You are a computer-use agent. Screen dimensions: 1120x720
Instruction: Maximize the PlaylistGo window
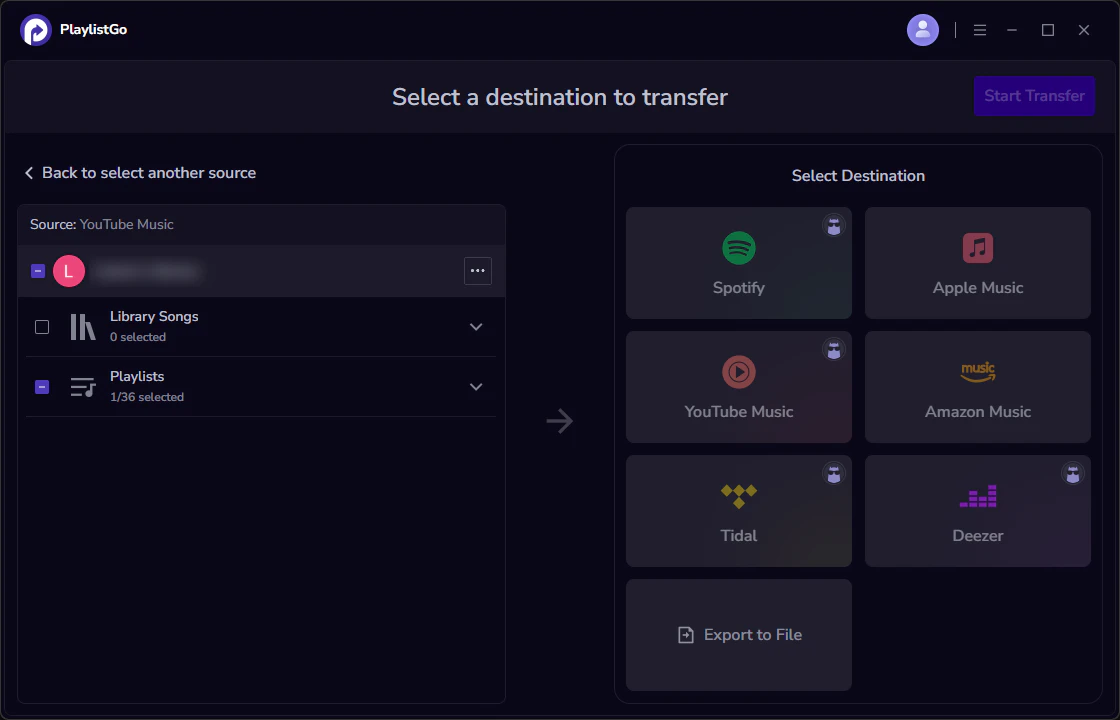(x=1047, y=30)
